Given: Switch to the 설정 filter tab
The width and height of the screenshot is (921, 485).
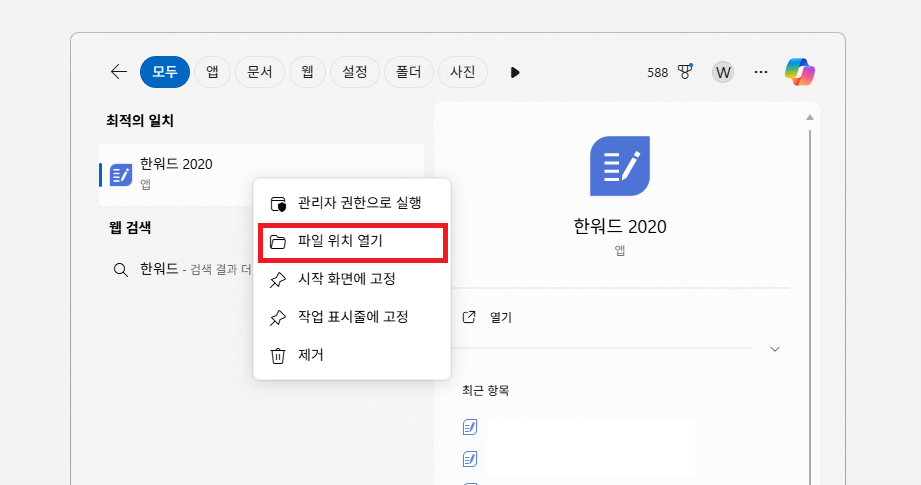Looking at the screenshot, I should [x=355, y=72].
